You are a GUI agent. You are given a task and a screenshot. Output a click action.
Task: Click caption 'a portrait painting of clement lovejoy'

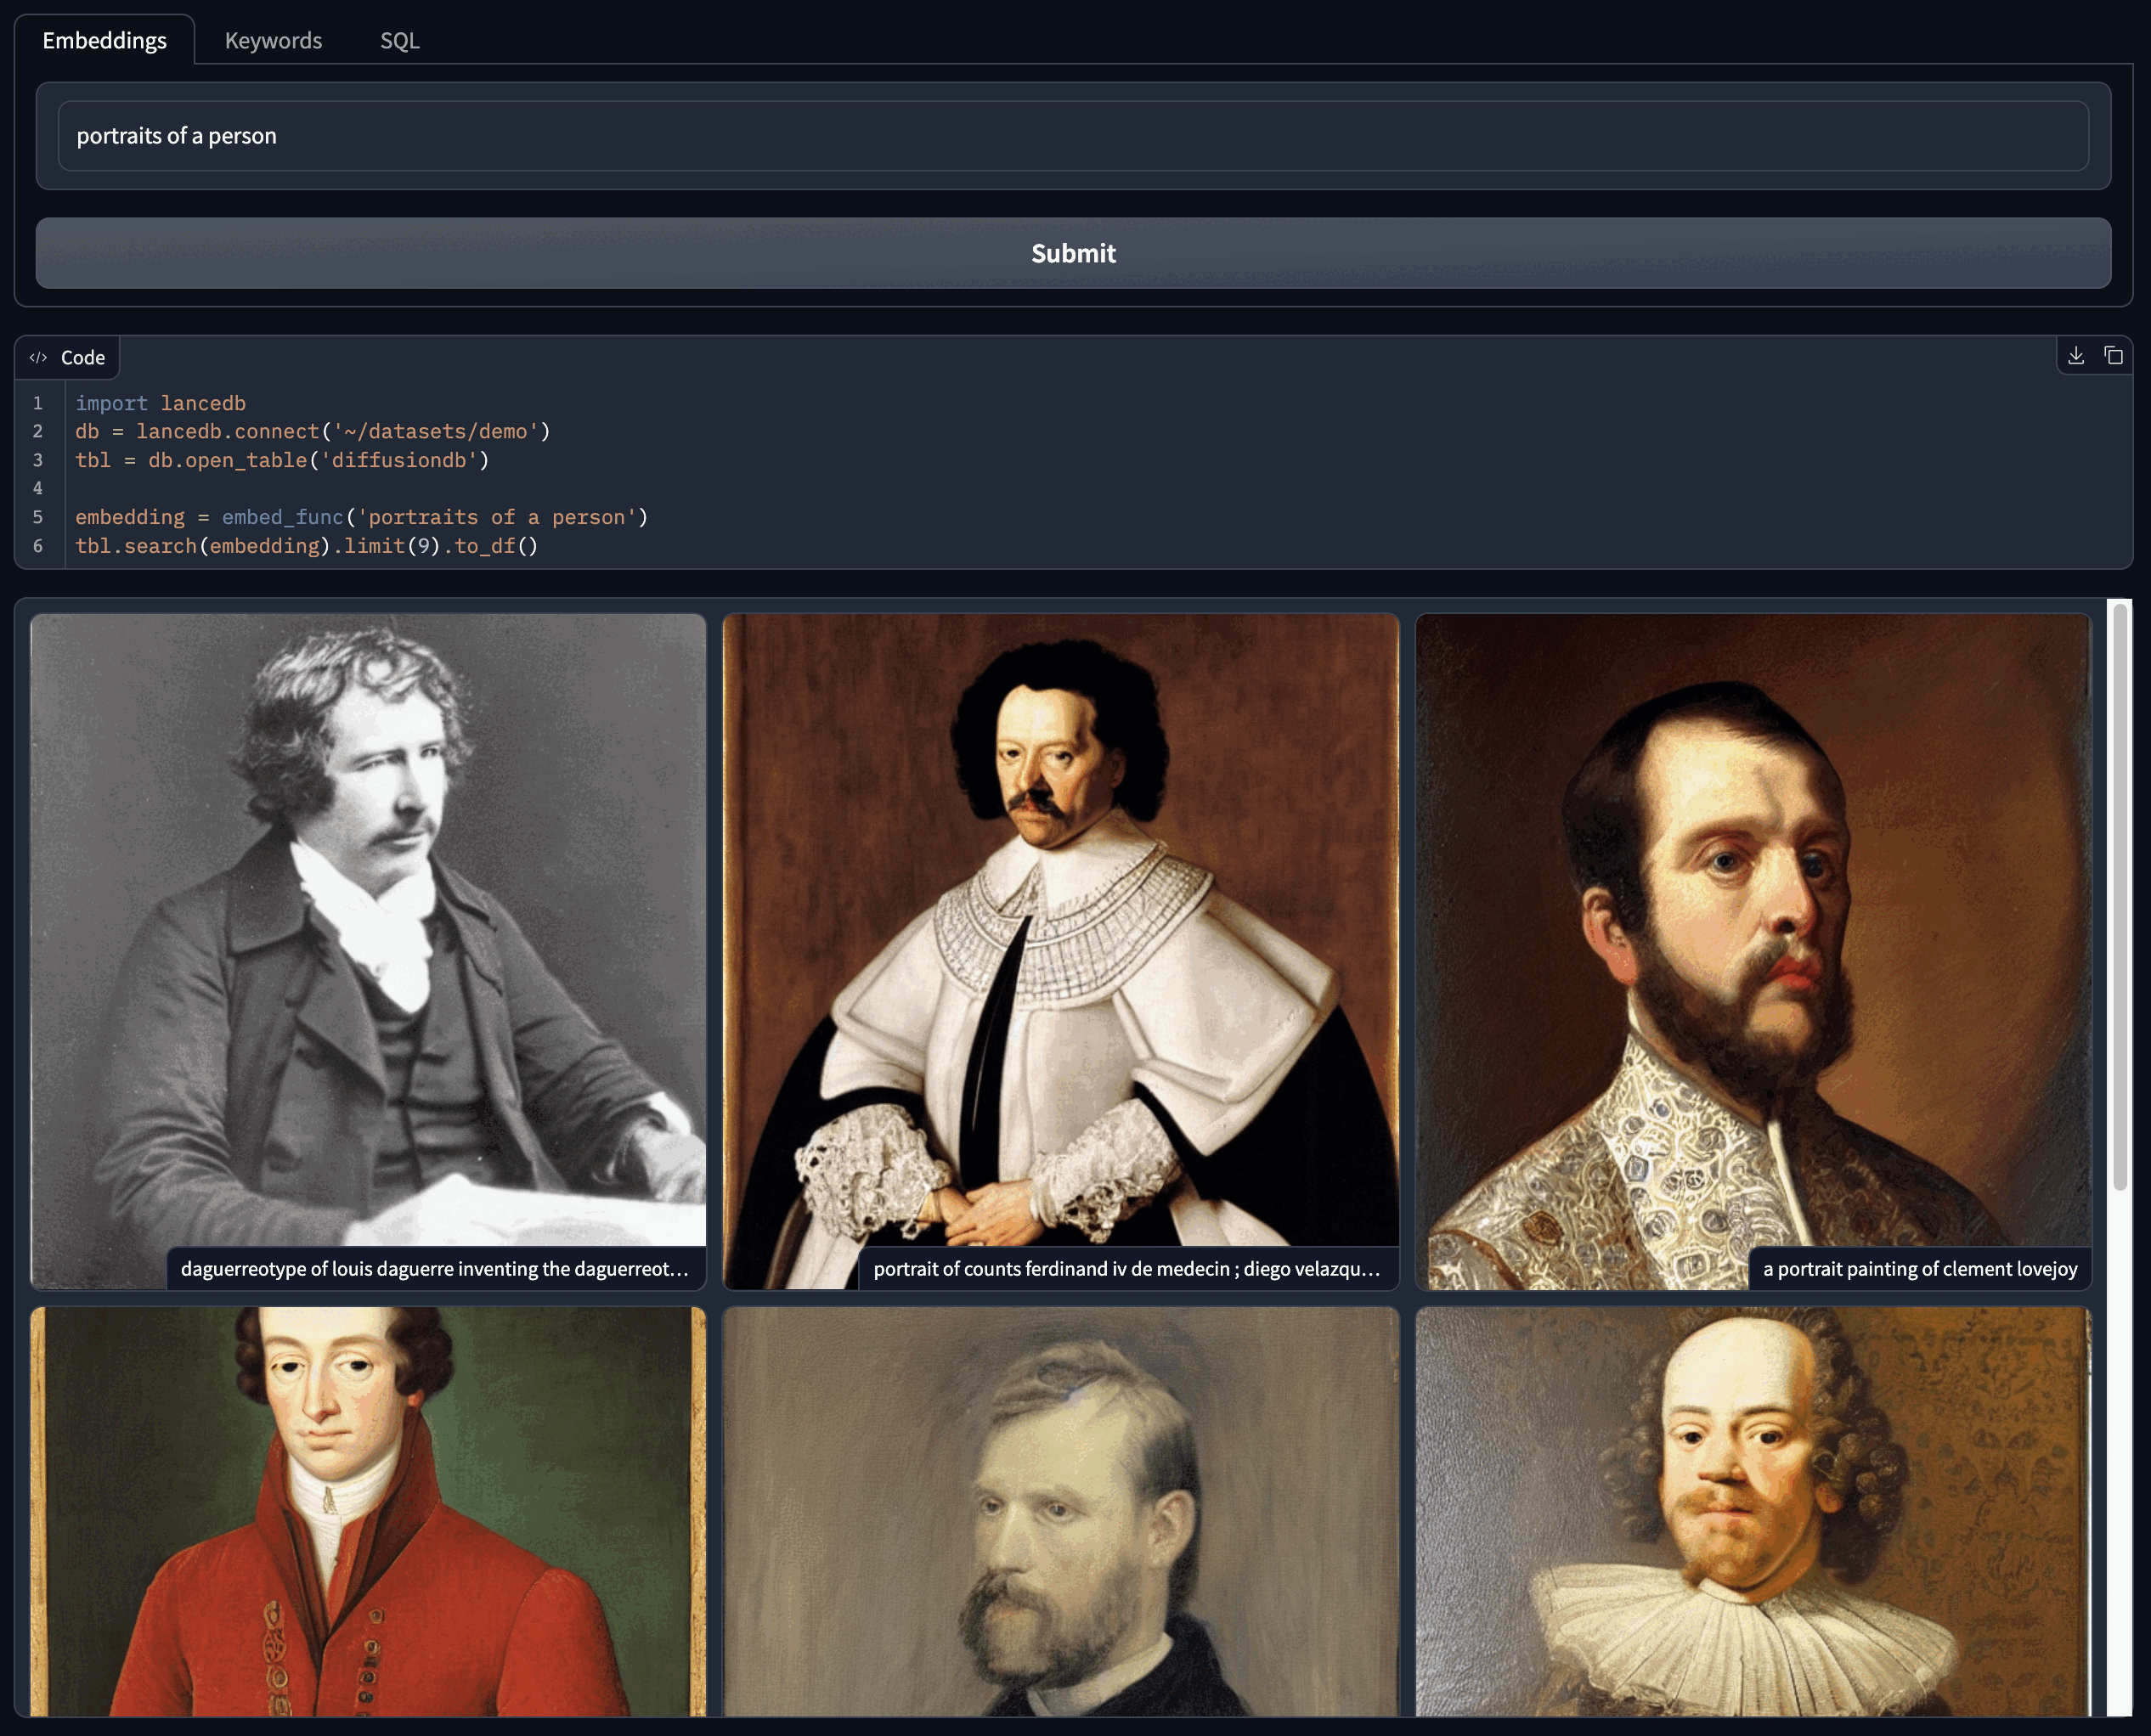click(x=1919, y=1268)
